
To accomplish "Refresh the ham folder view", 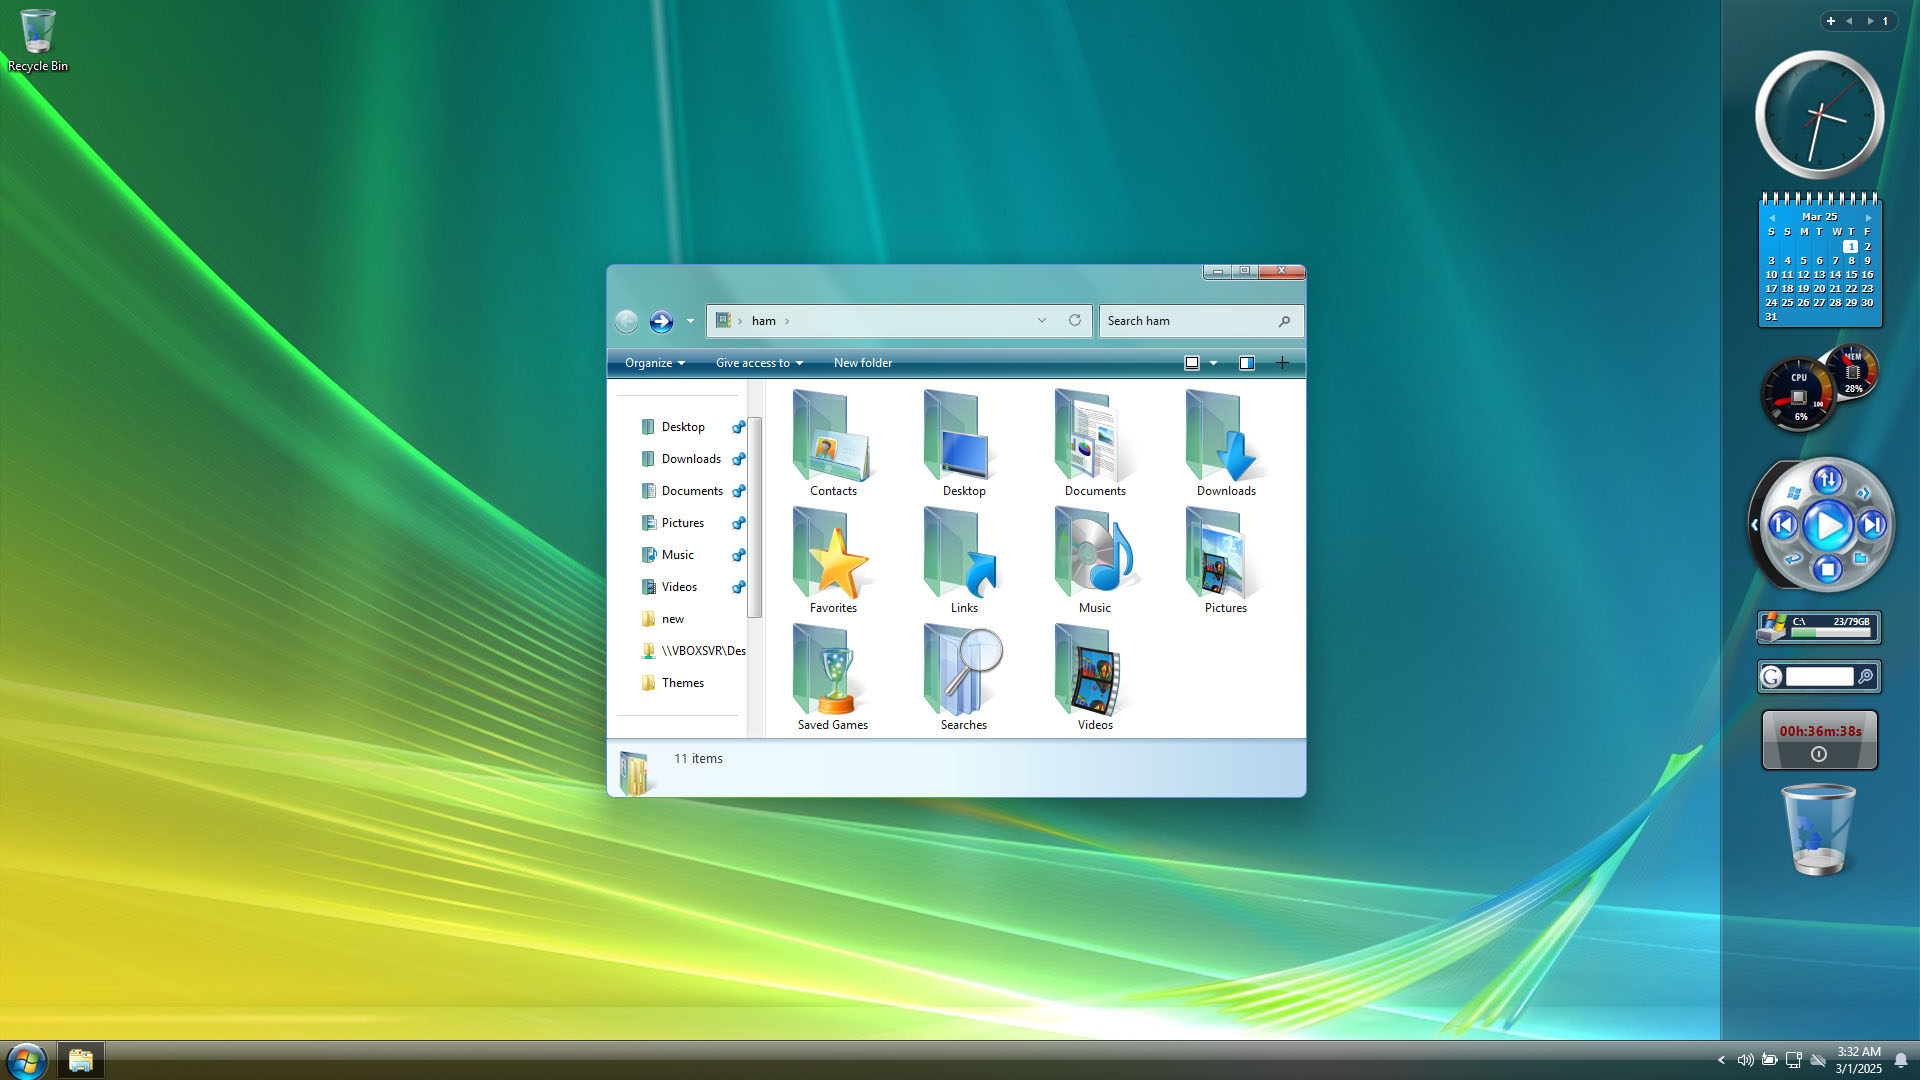I will pos(1075,320).
